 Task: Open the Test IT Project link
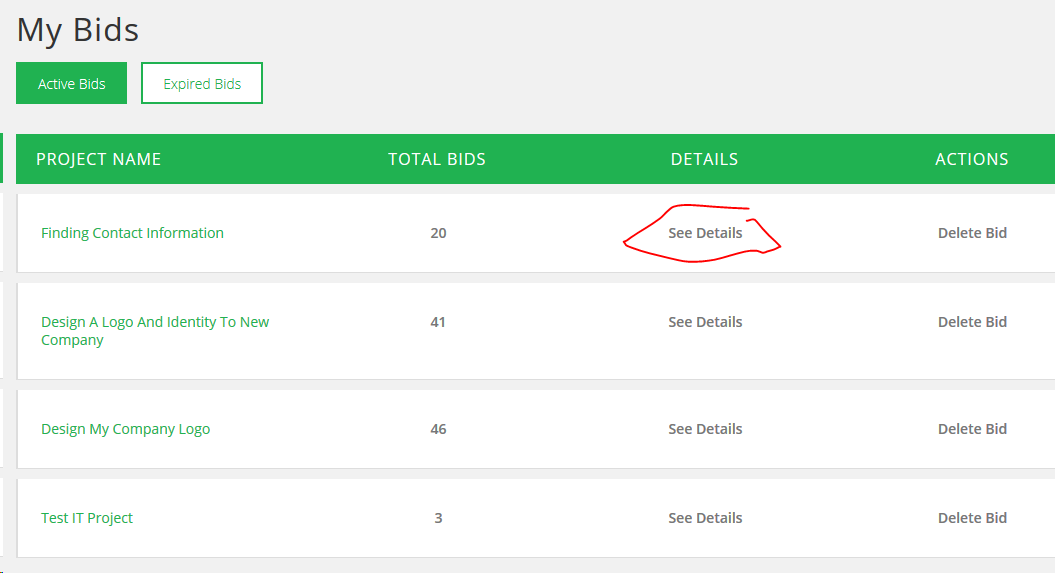(87, 518)
